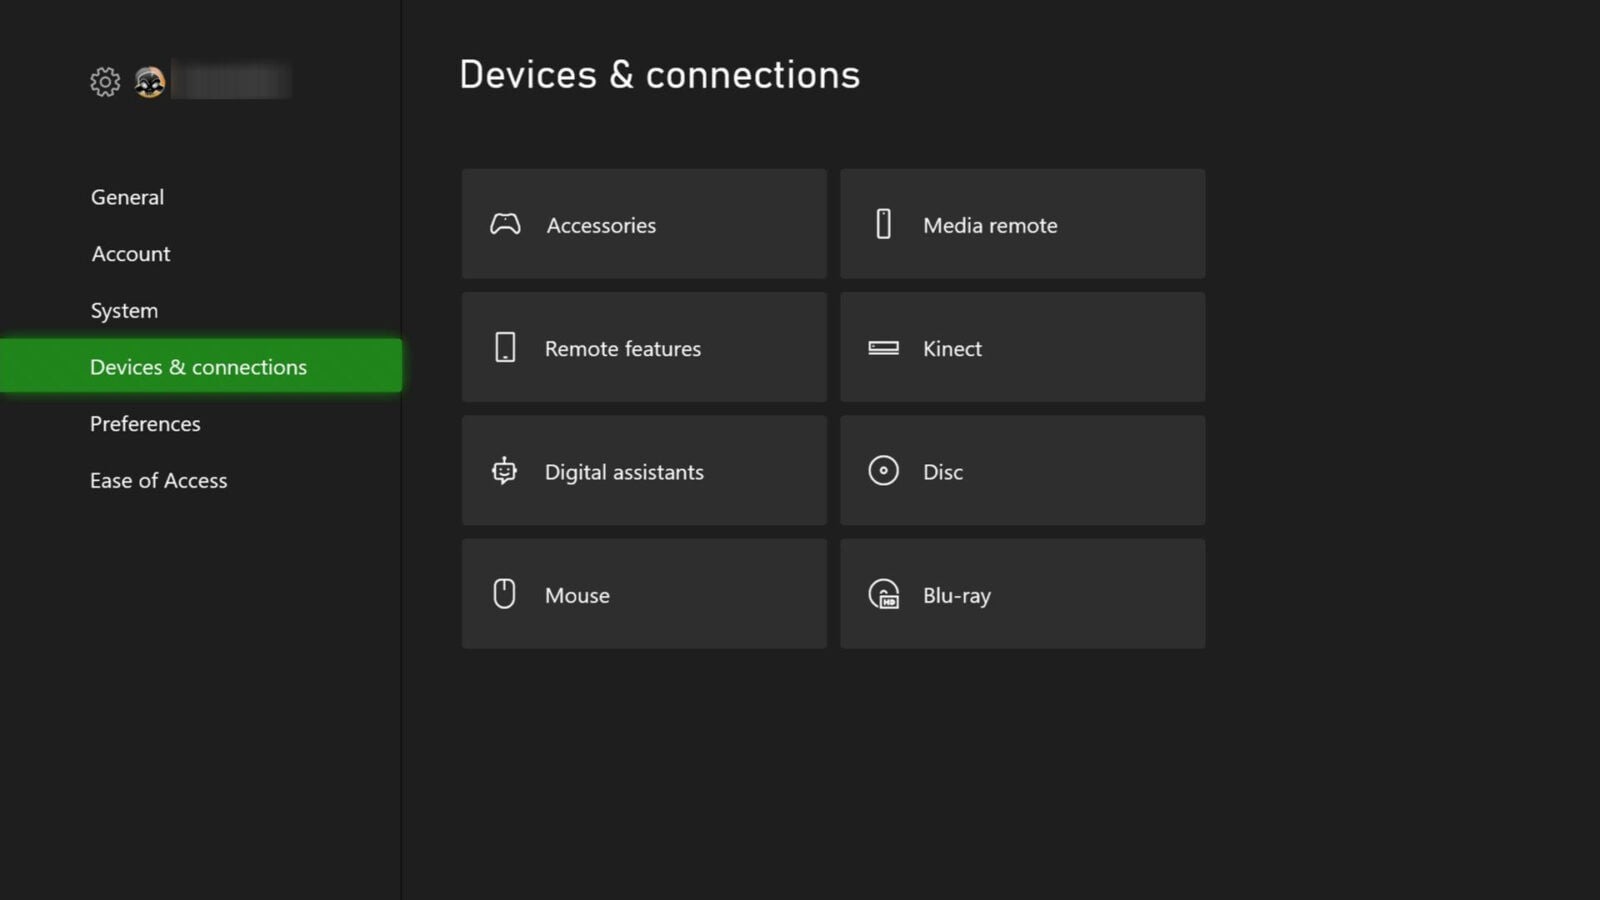Click the disc icon in the Disc tile
Screen dimensions: 1600x900
pyautogui.click(x=883, y=471)
